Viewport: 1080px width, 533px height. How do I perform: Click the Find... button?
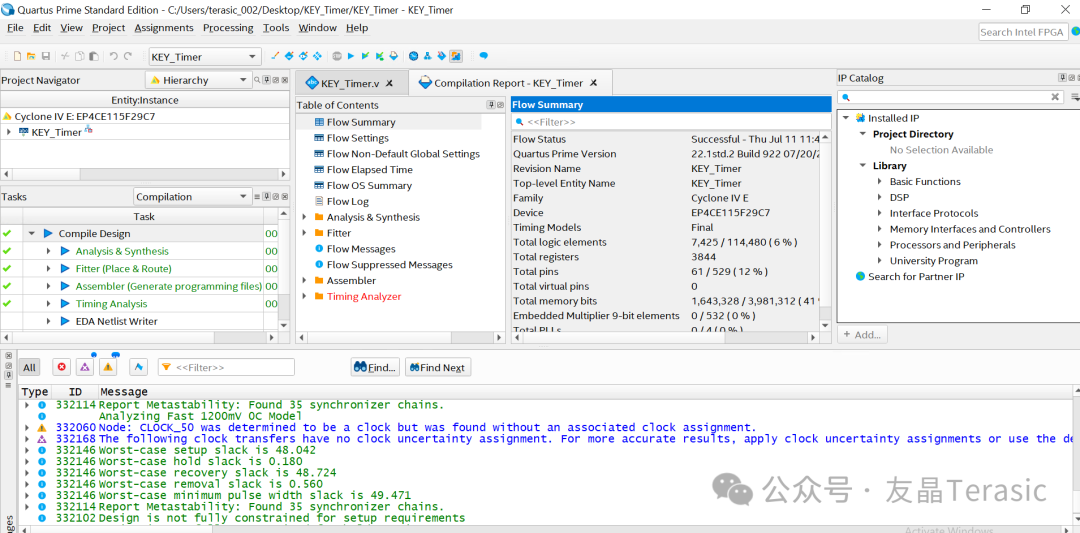tap(375, 368)
